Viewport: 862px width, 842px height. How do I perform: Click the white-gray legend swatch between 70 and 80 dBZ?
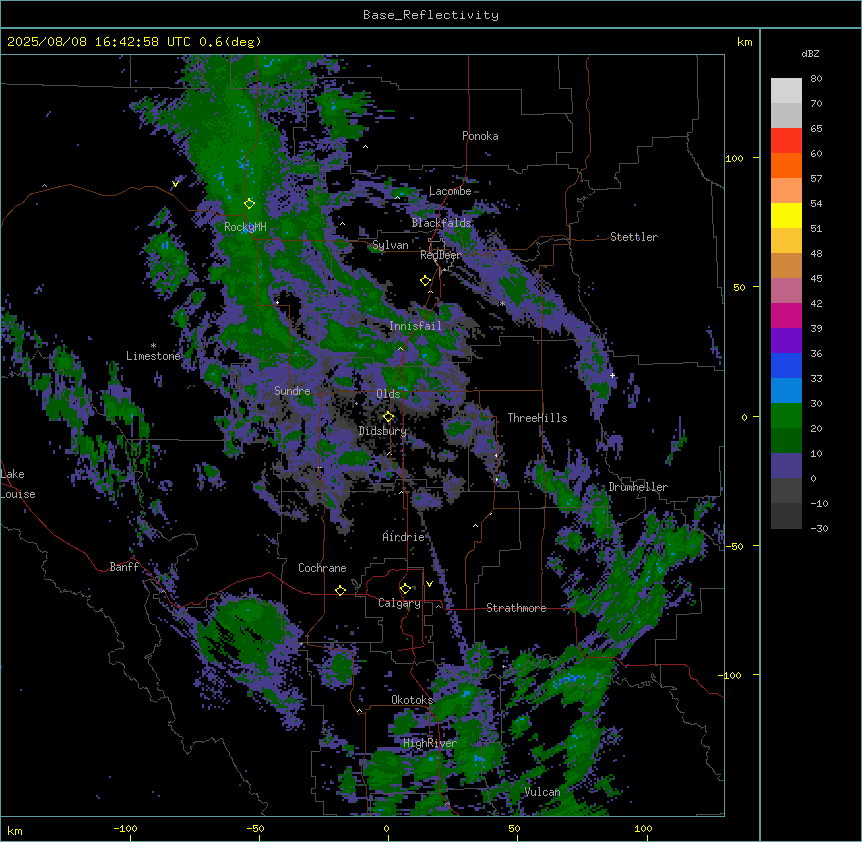[x=786, y=91]
